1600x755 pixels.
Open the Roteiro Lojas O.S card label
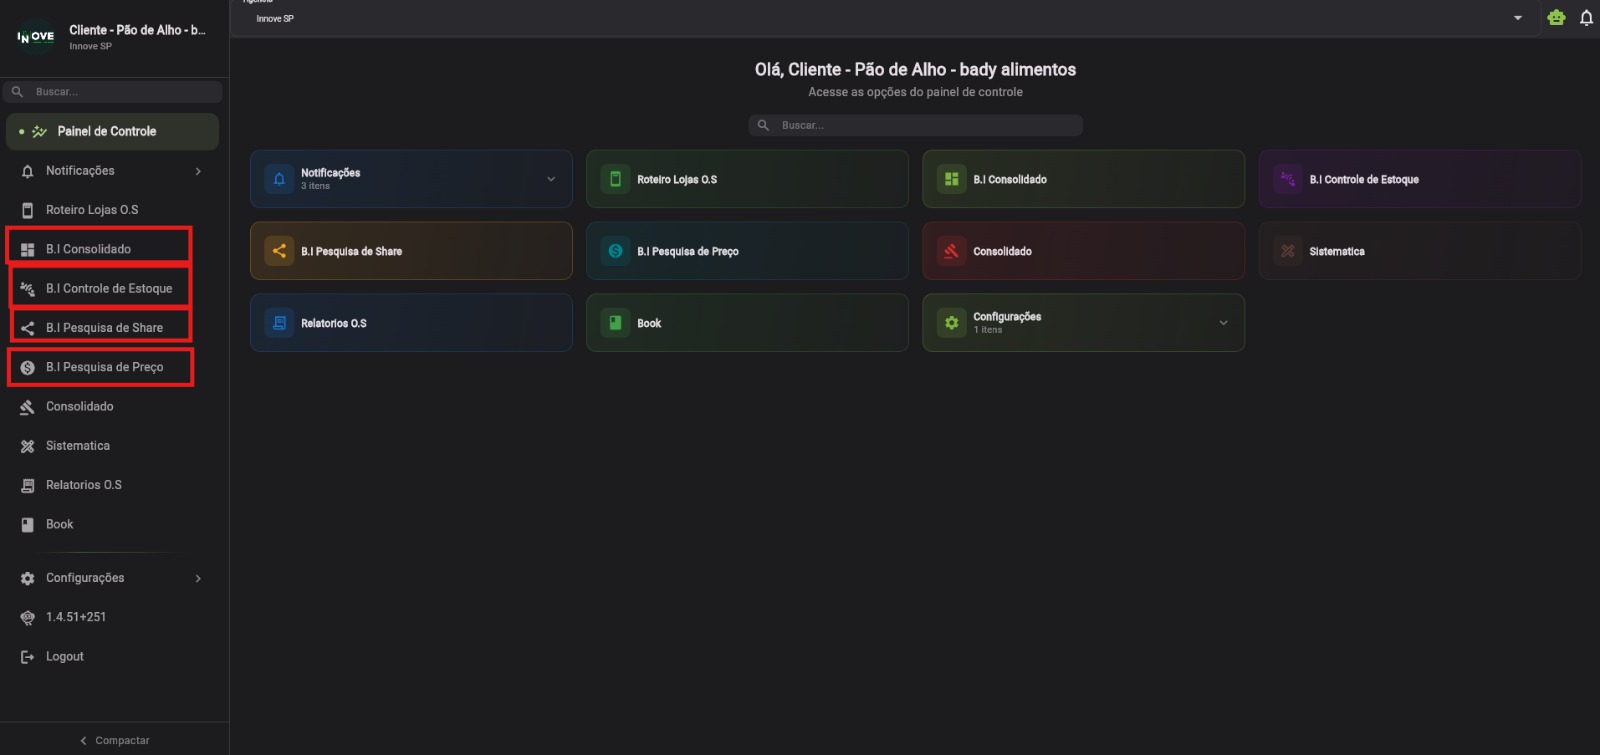[x=677, y=180]
